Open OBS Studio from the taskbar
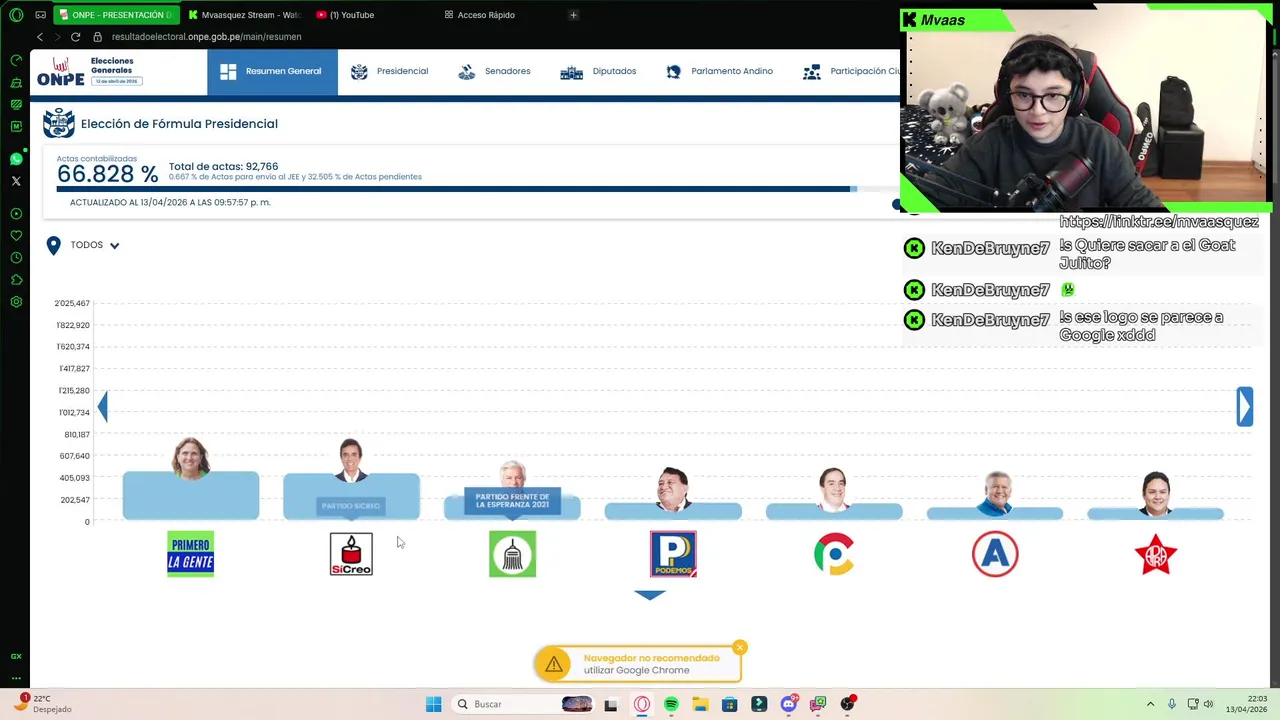 pyautogui.click(x=848, y=704)
